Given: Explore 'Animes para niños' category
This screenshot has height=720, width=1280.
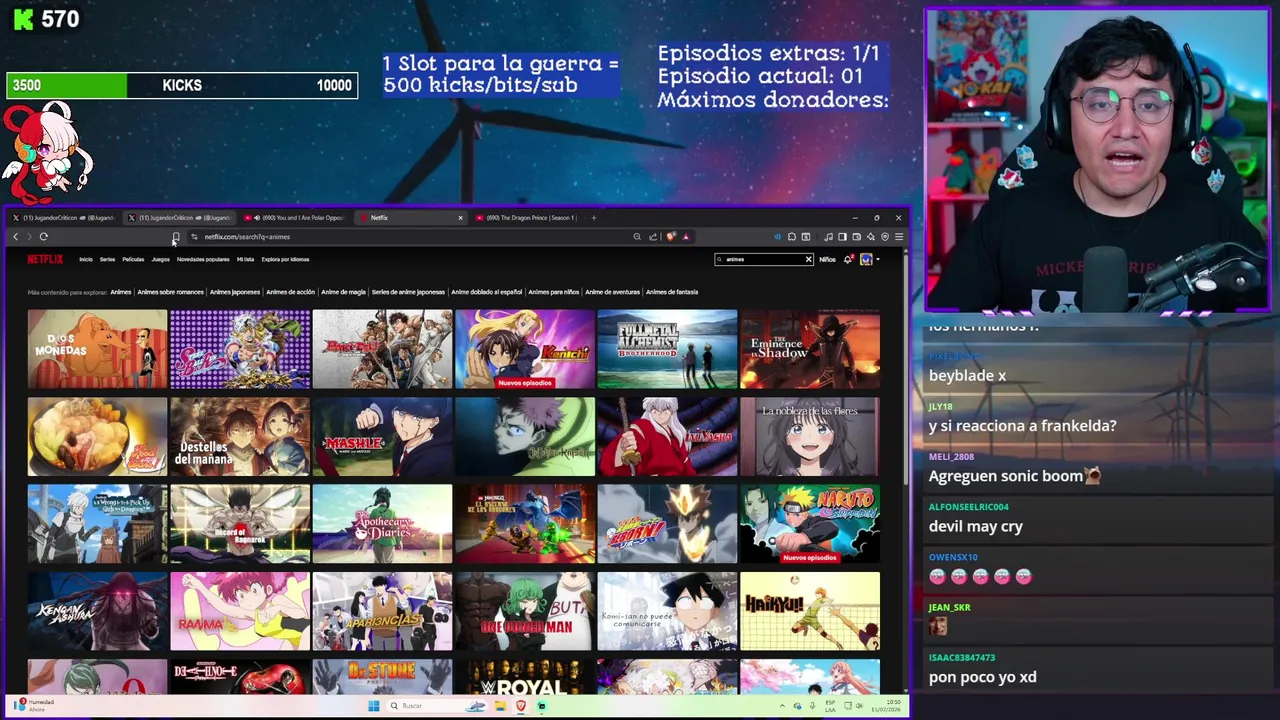Looking at the screenshot, I should point(554,292).
